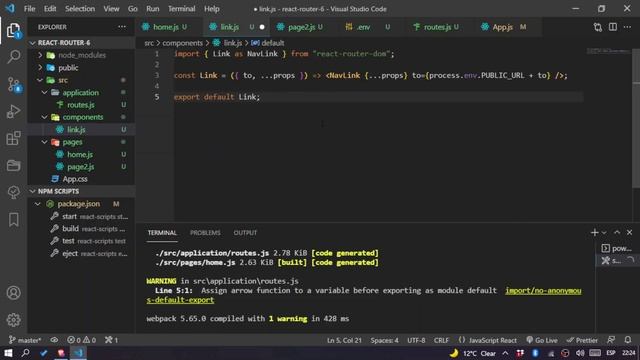The width and height of the screenshot is (640, 360).
Task: Open the project manager folder icon
Action: [x=13, y=165]
